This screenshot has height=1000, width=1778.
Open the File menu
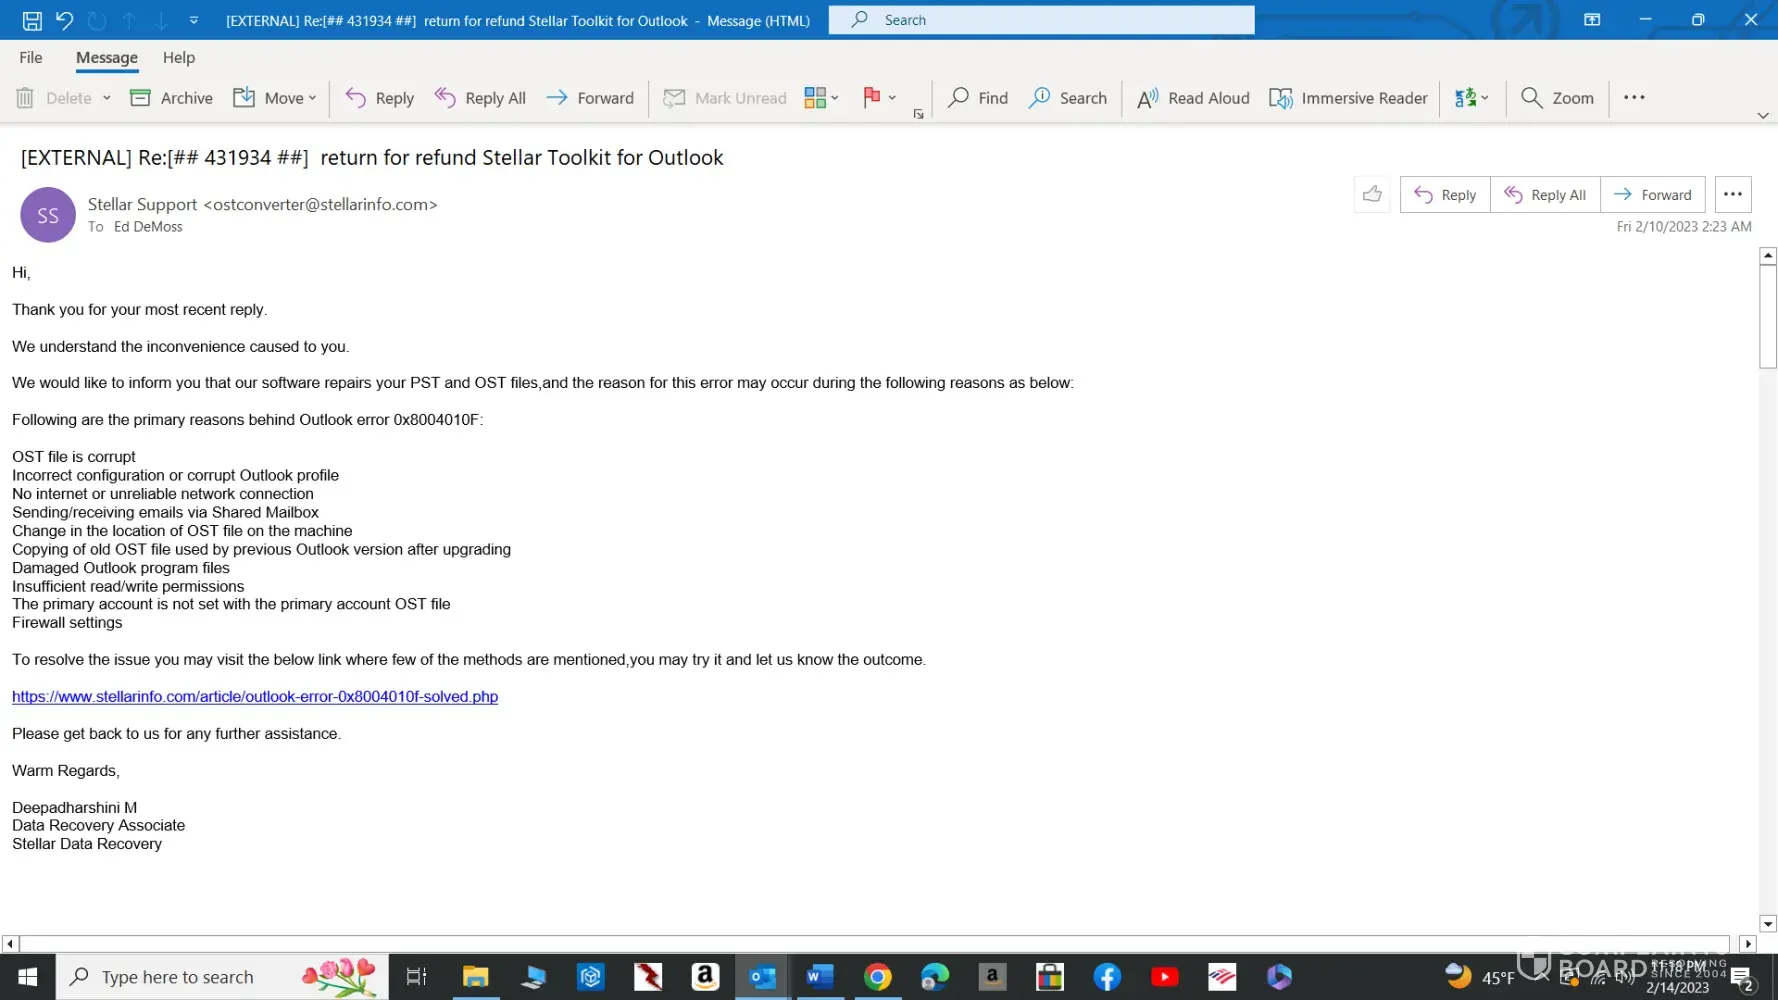[x=31, y=58]
